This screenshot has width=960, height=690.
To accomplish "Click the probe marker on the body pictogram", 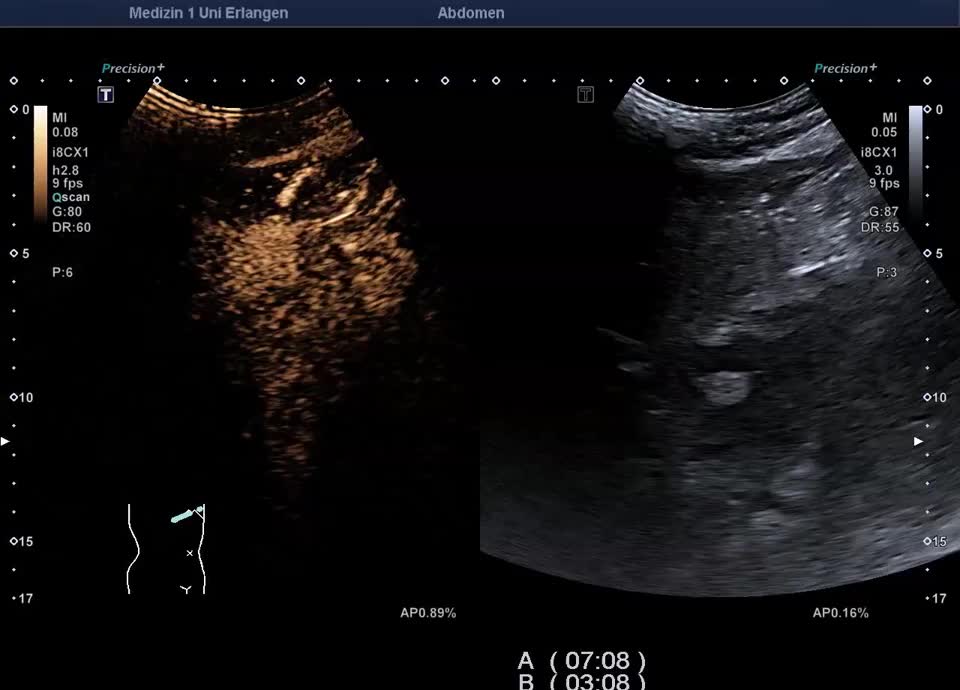I will [x=186, y=515].
